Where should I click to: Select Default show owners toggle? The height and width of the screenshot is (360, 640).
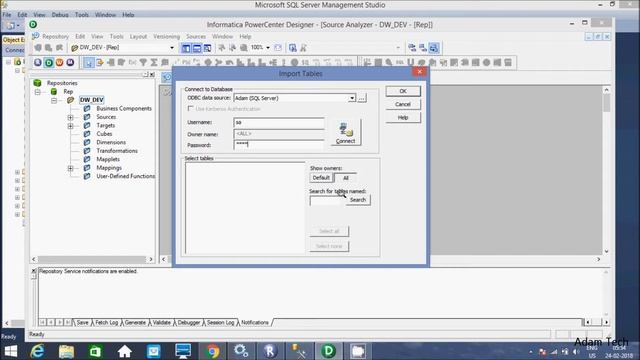point(321,178)
